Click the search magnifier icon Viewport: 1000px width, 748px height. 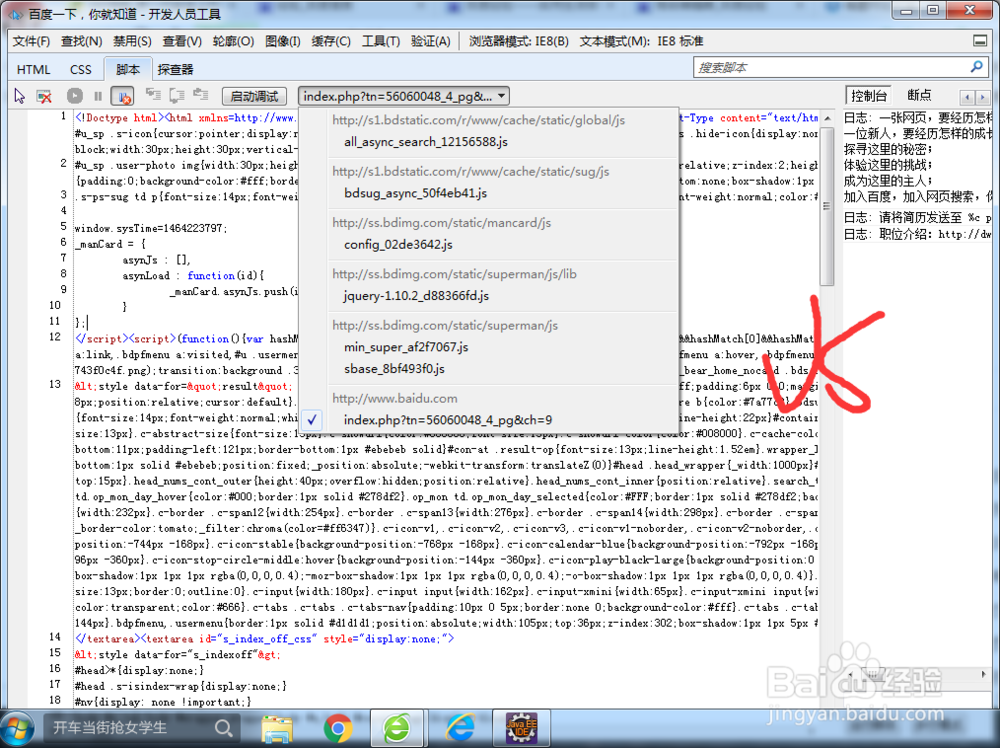point(976,66)
